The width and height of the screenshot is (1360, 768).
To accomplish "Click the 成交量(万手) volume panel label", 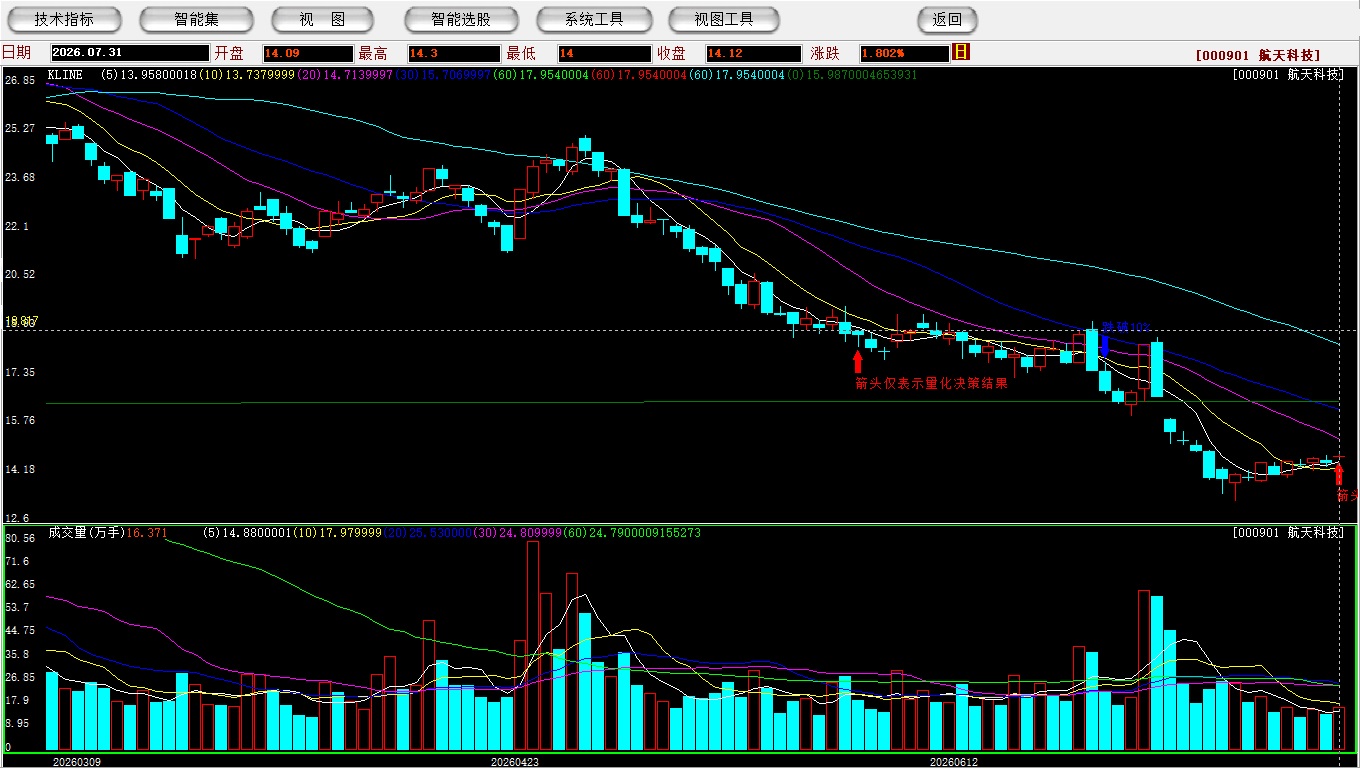I will [86, 533].
